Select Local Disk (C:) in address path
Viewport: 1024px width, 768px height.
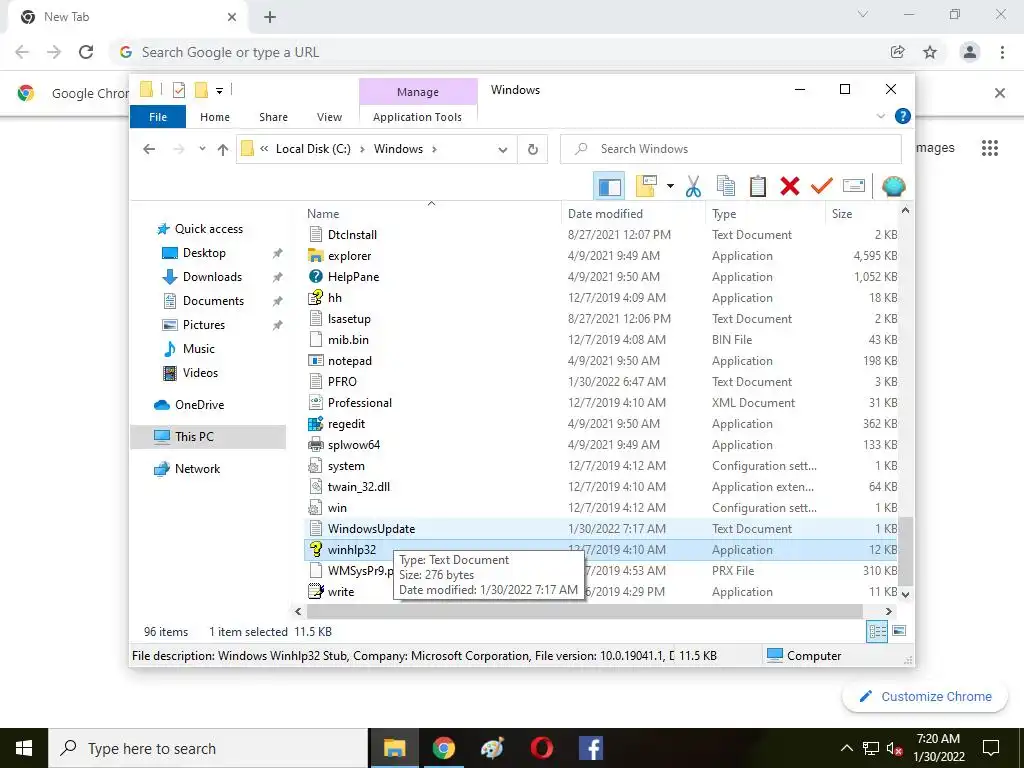point(313,149)
